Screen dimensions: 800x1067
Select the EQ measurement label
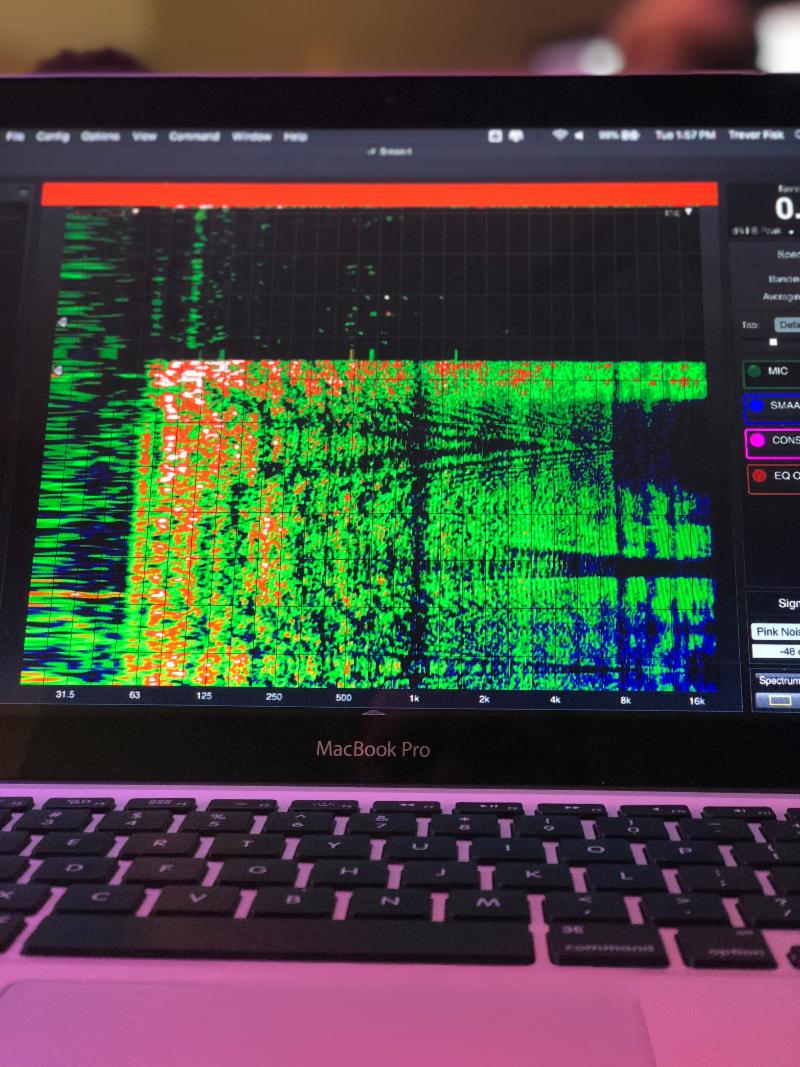[786, 476]
